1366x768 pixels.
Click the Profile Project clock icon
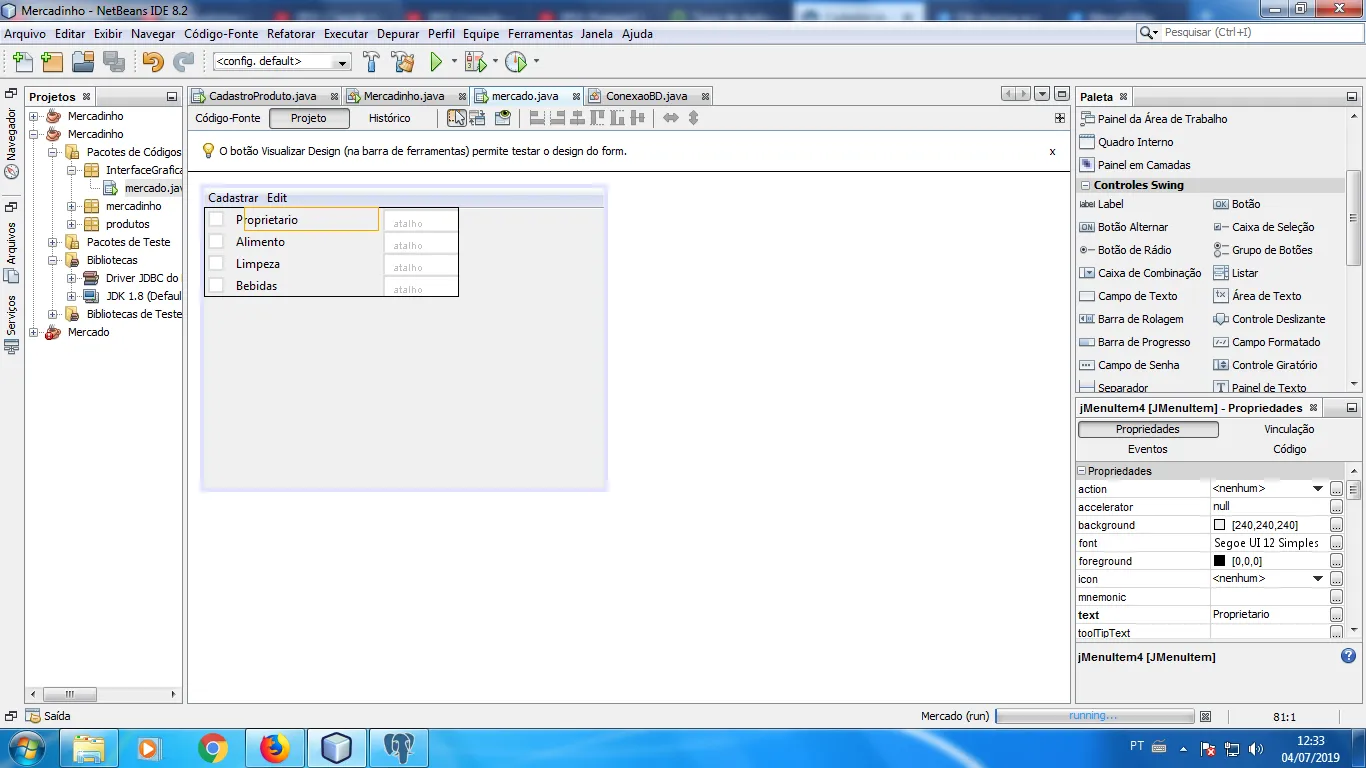tap(516, 61)
